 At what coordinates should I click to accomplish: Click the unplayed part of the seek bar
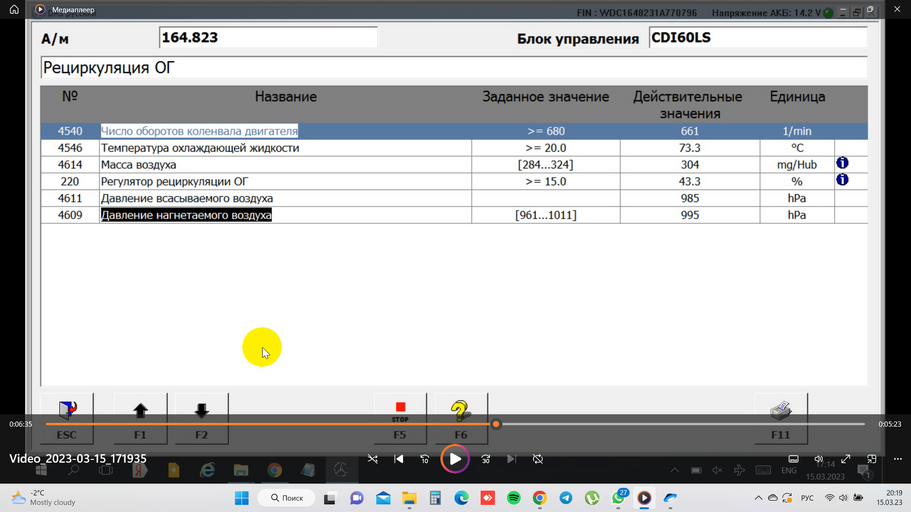(683, 424)
